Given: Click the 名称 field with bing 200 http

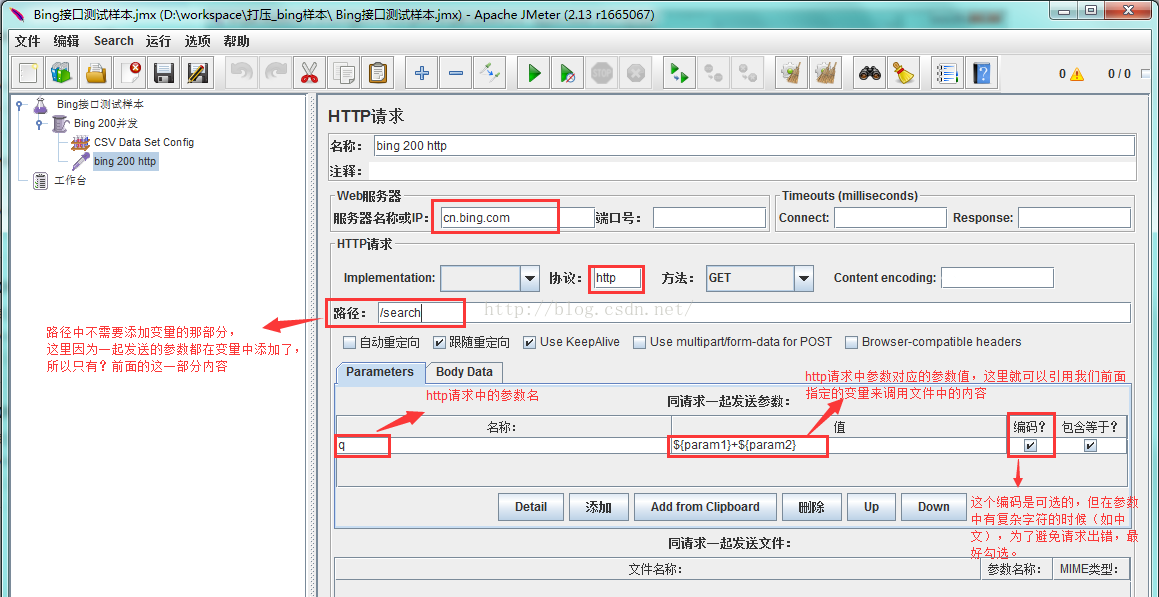Looking at the screenshot, I should pos(754,146).
